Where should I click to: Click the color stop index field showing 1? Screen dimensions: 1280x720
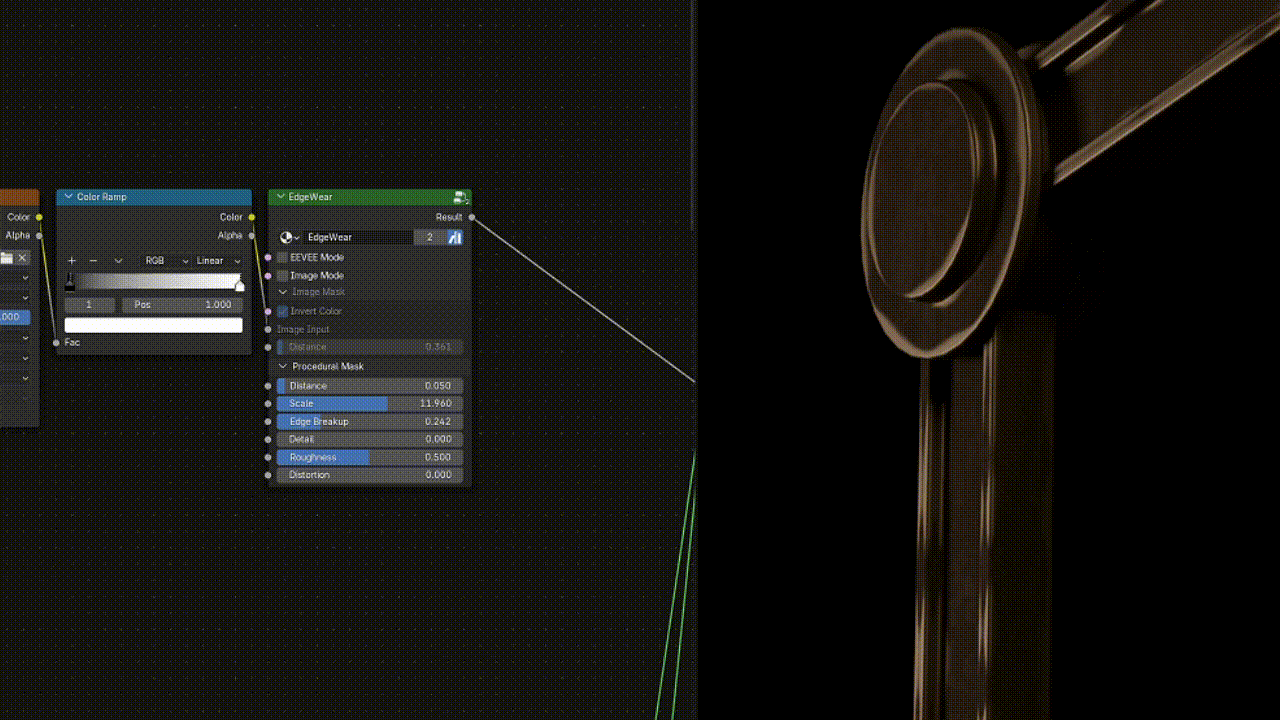coord(89,305)
